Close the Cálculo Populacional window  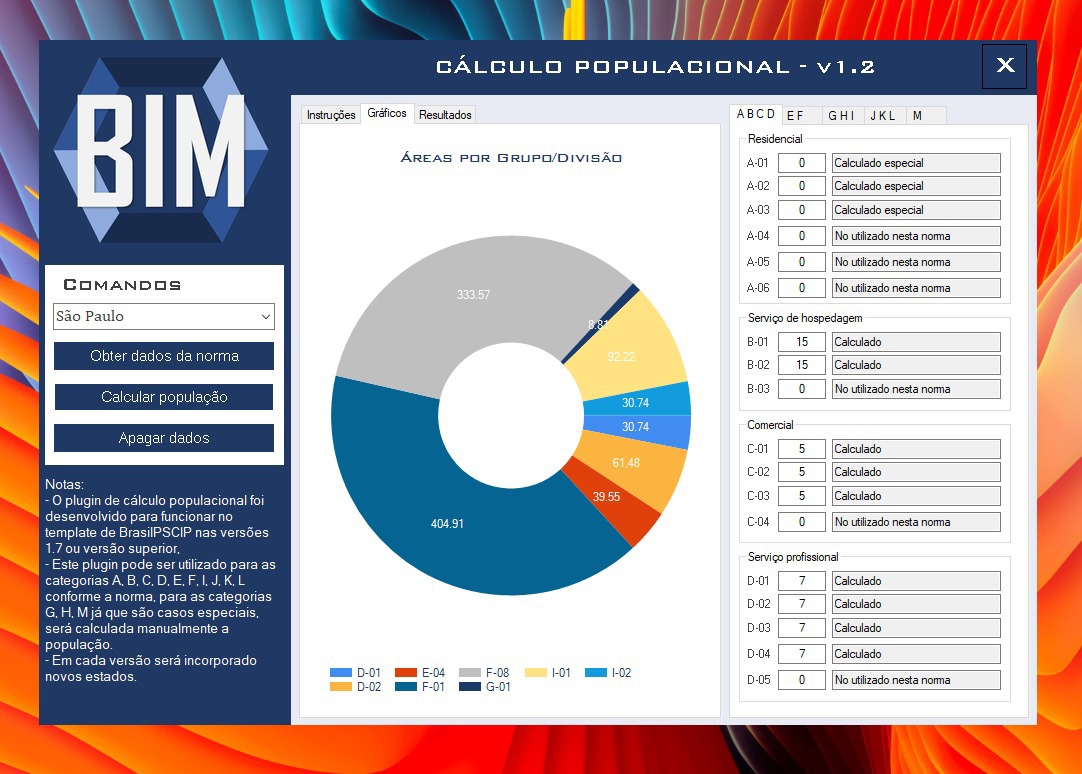pyautogui.click(x=1005, y=66)
